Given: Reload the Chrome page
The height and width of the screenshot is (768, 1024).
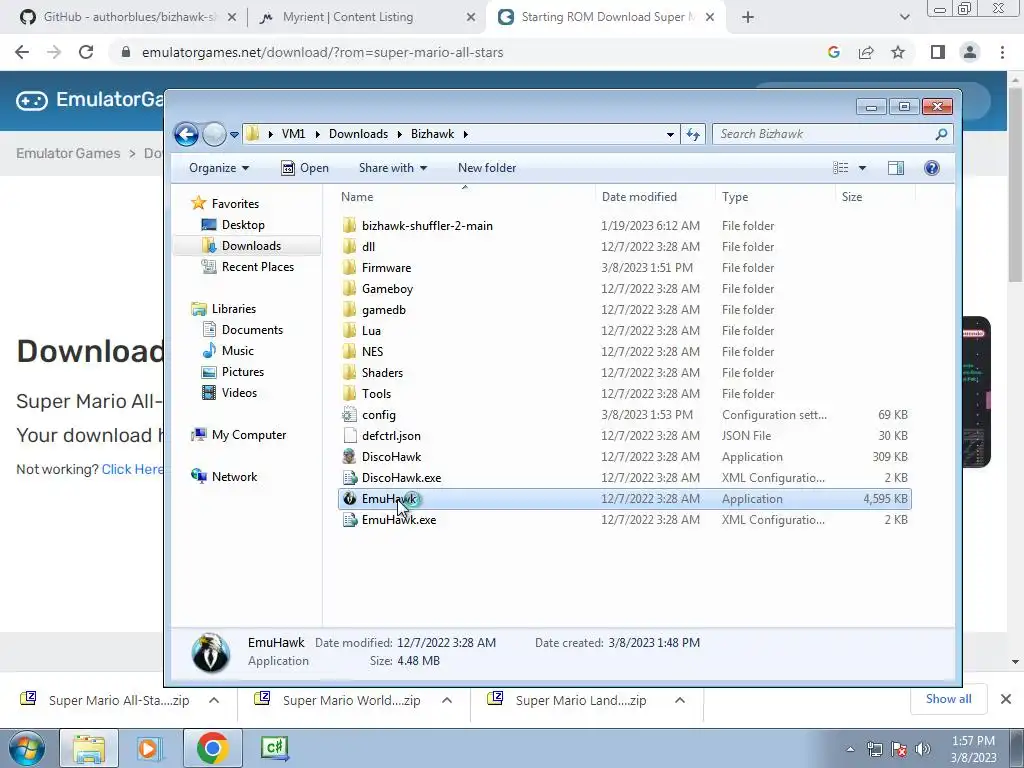Looking at the screenshot, I should (86, 52).
